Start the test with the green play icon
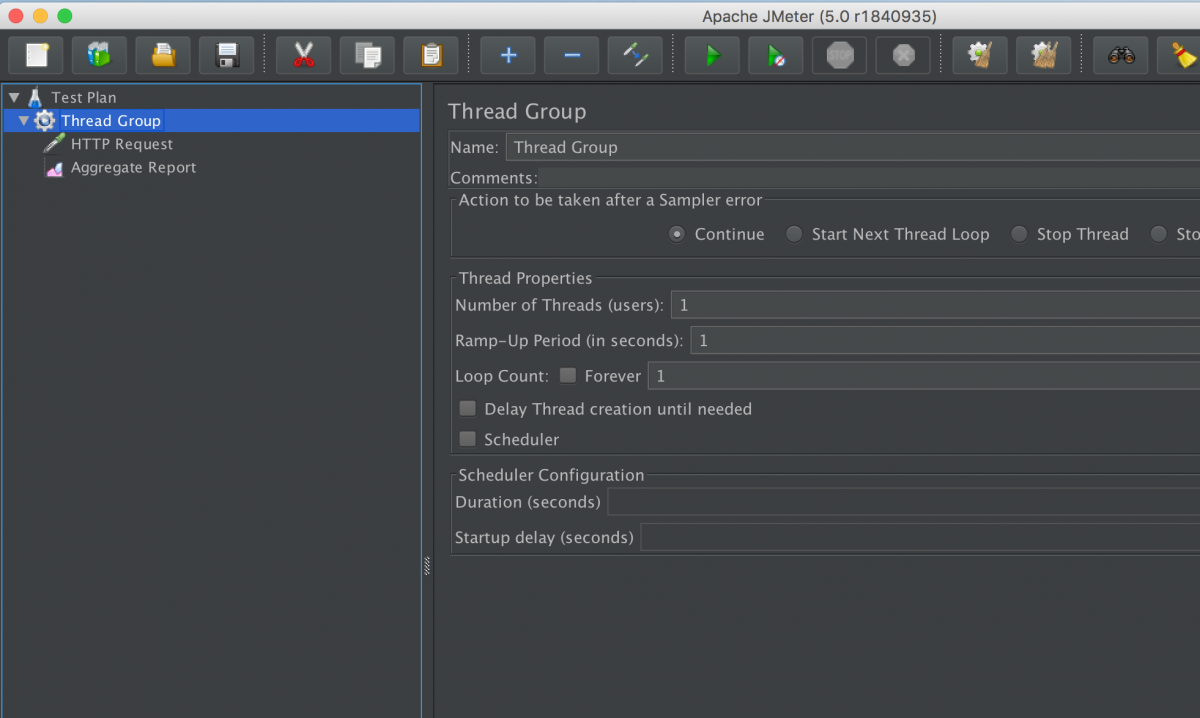Screen dimensions: 1200x718 pyautogui.click(x=712, y=55)
